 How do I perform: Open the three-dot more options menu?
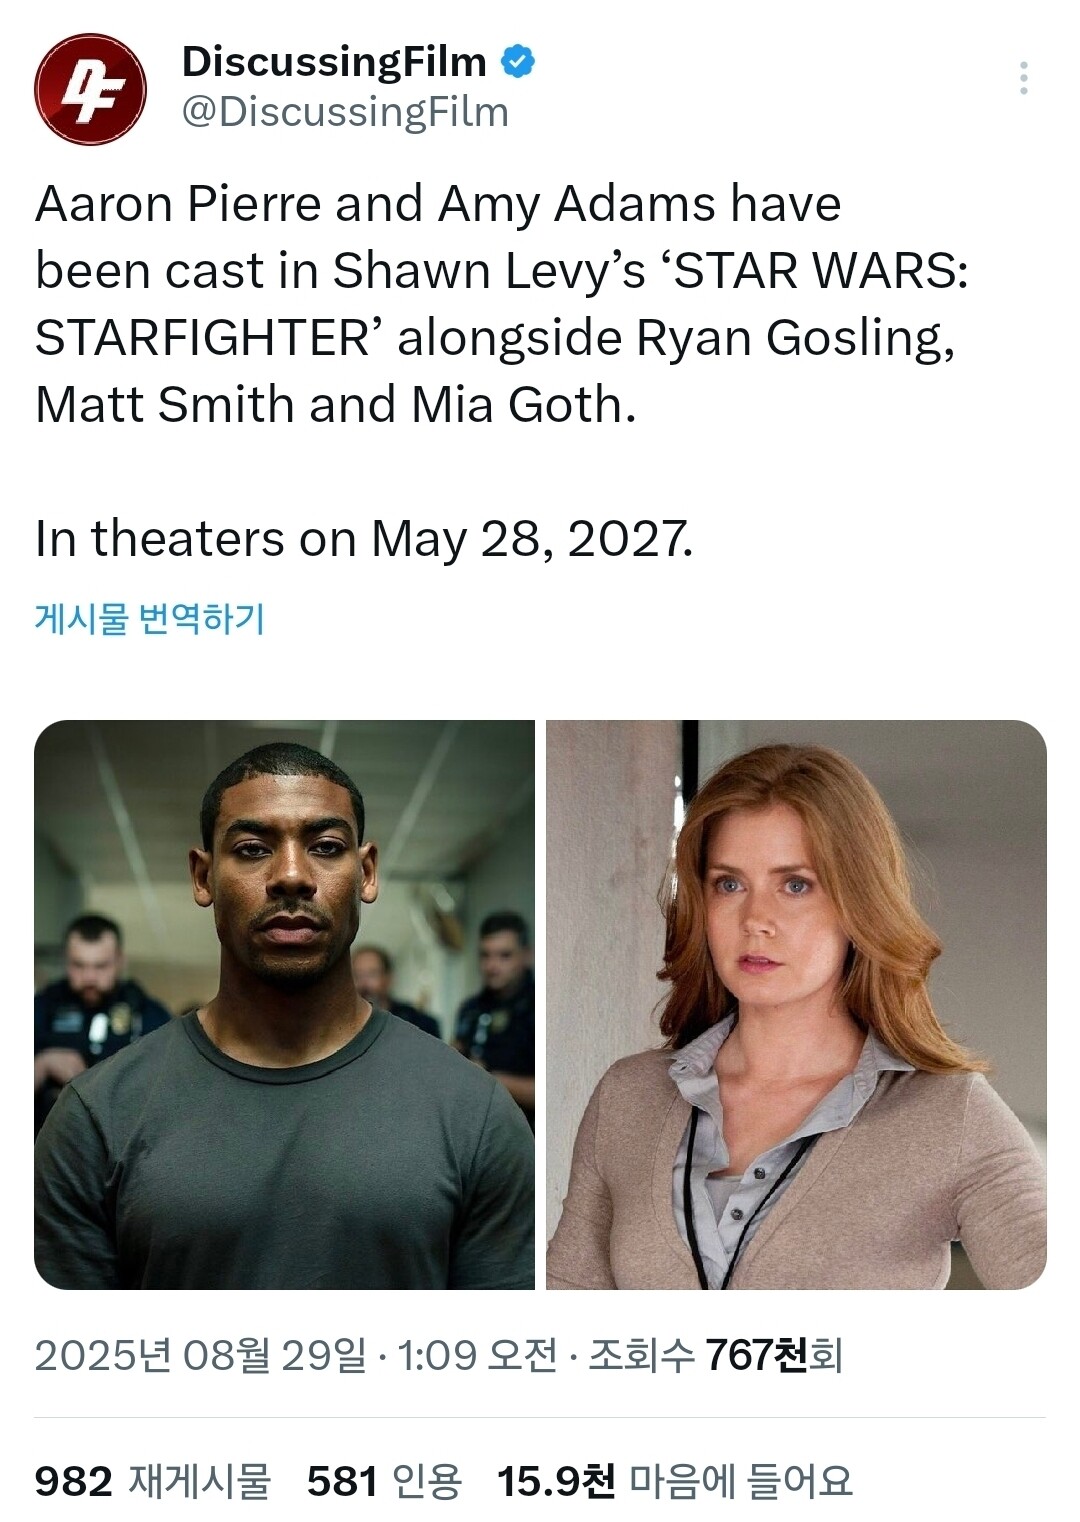pyautogui.click(x=1023, y=78)
